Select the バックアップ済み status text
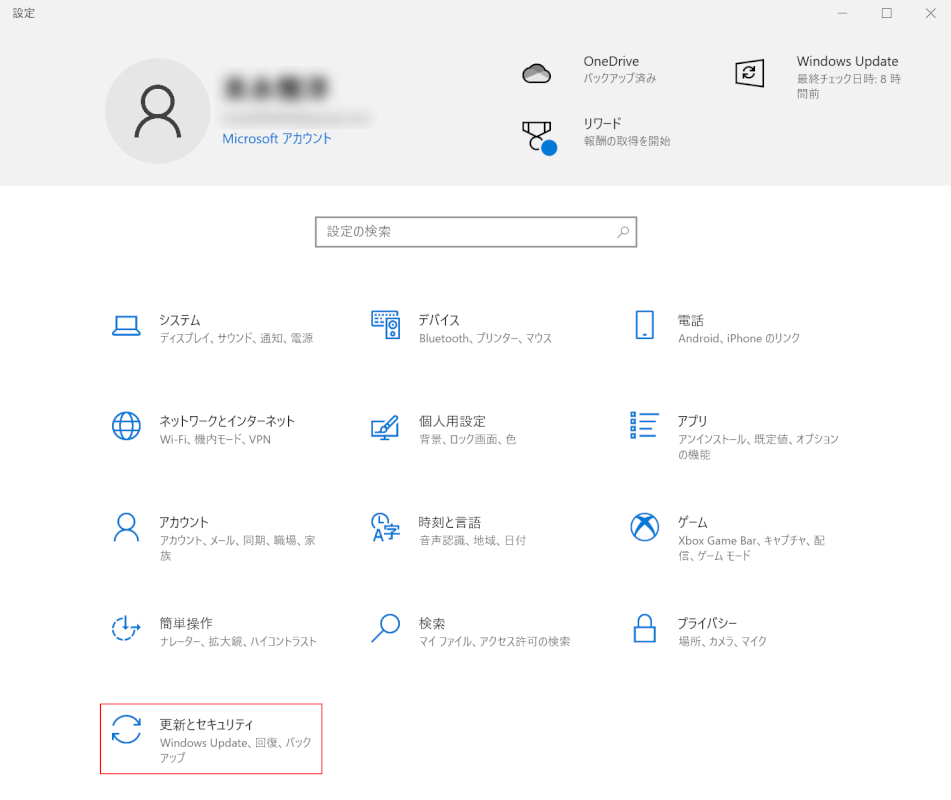The height and width of the screenshot is (800, 951). point(620,78)
